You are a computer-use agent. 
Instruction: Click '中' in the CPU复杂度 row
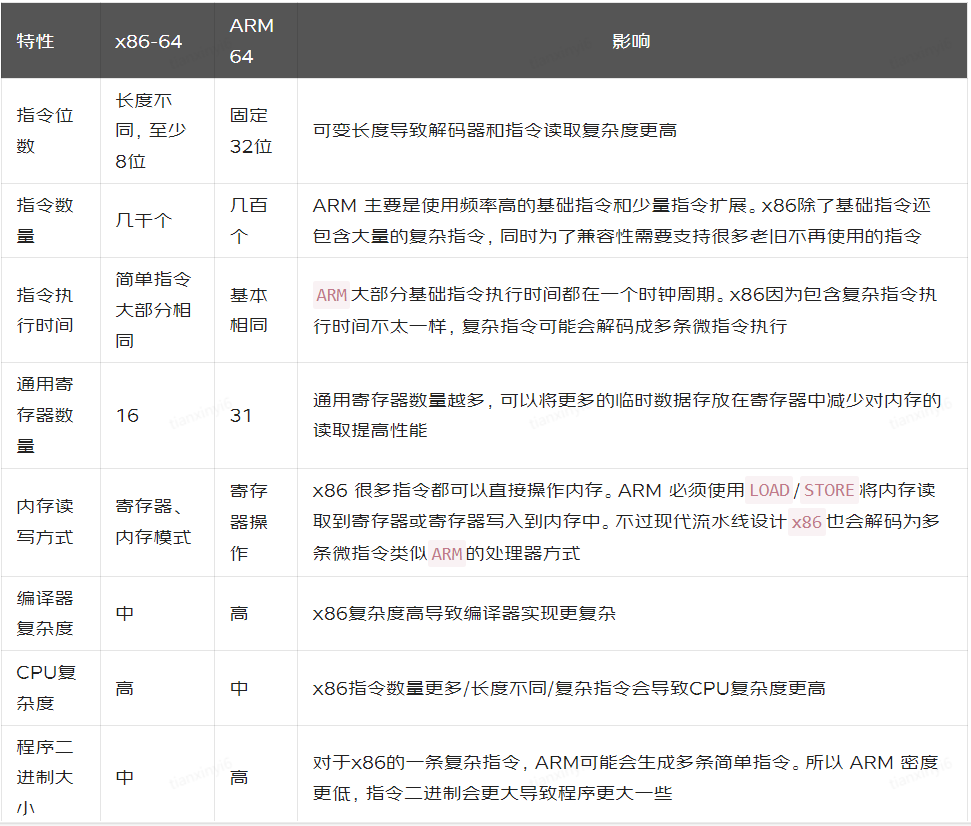coord(238,688)
